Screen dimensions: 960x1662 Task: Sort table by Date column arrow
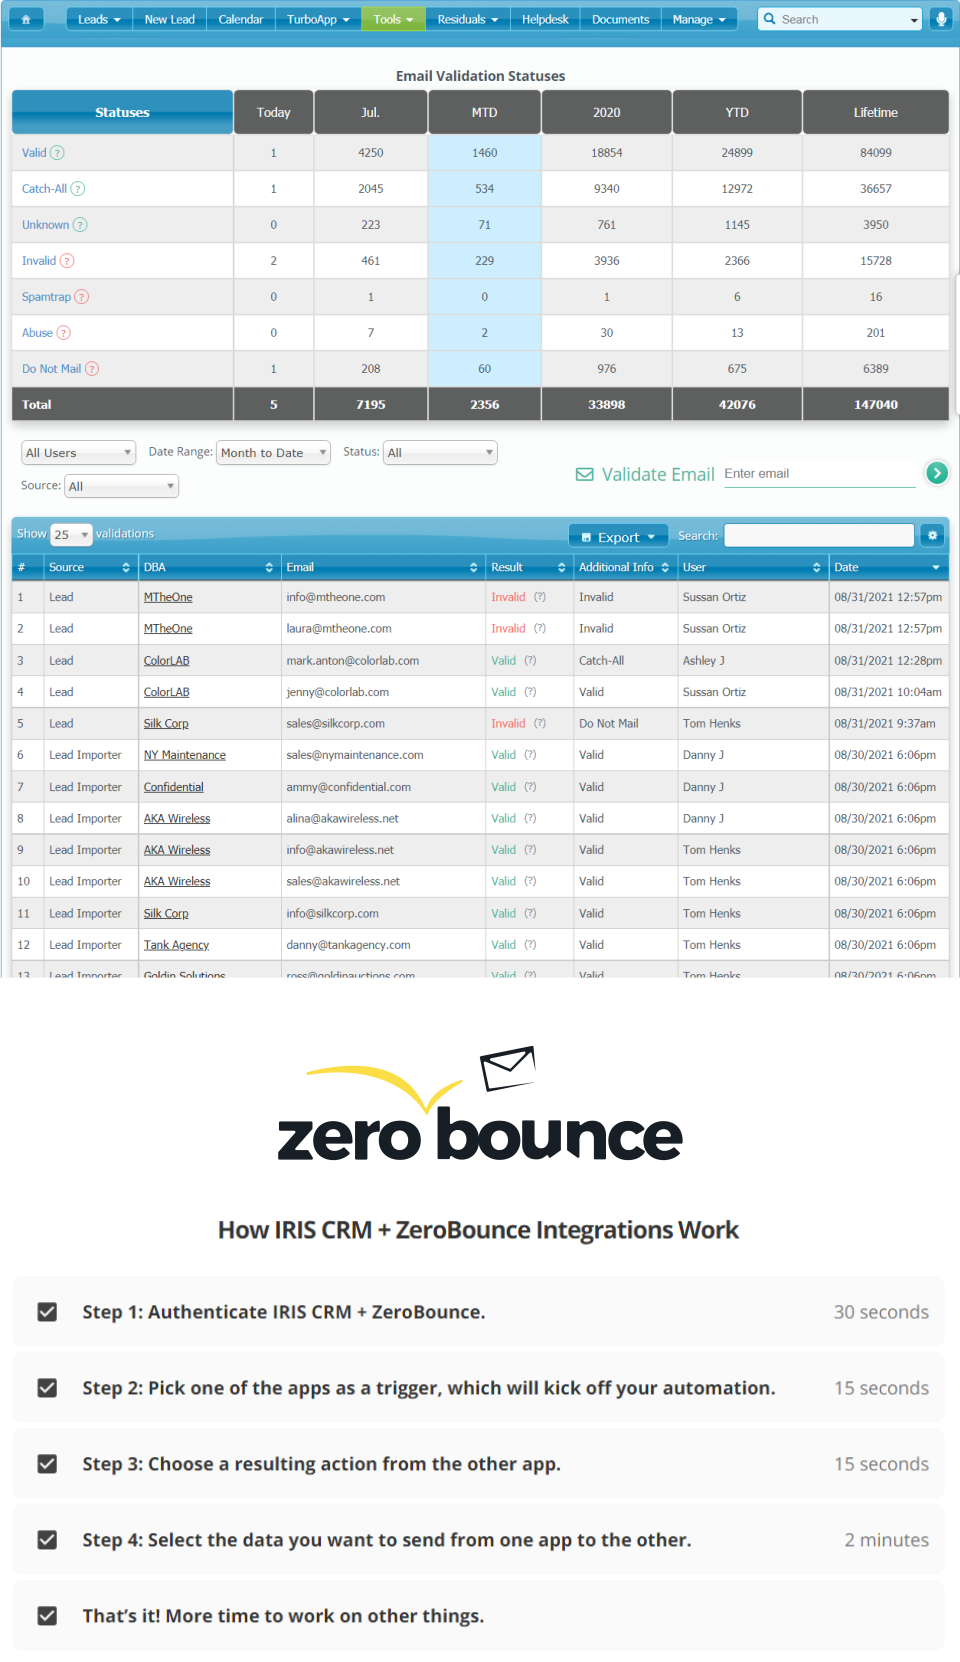(x=936, y=567)
